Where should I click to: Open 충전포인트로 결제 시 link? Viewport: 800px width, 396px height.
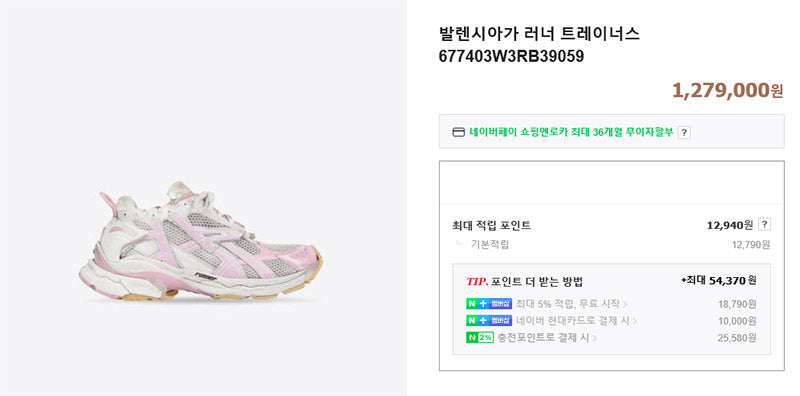pyautogui.click(x=546, y=337)
